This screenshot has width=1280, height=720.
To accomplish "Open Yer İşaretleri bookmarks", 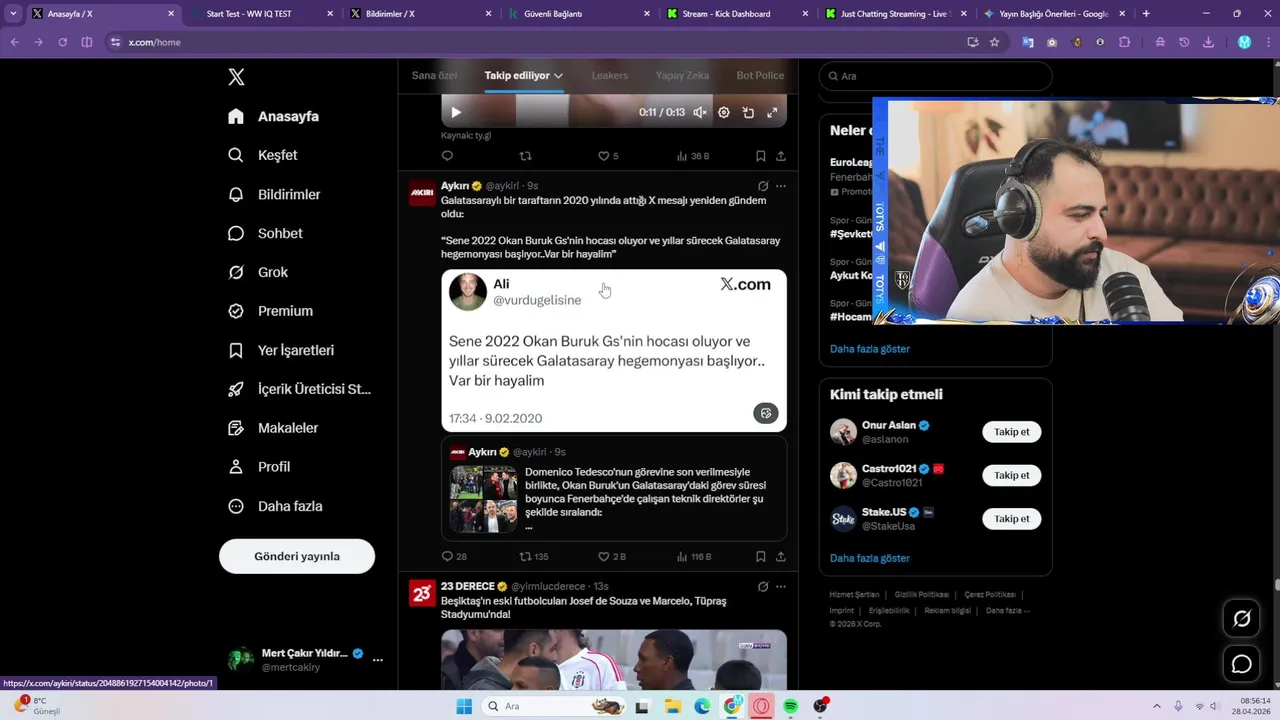I will [280, 350].
